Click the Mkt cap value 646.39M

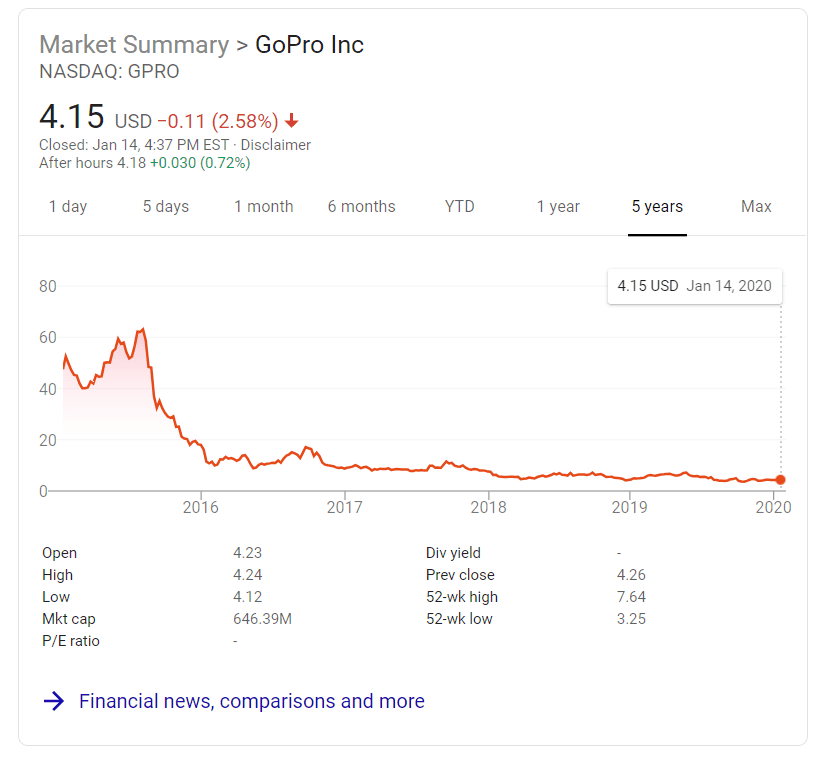pos(262,619)
